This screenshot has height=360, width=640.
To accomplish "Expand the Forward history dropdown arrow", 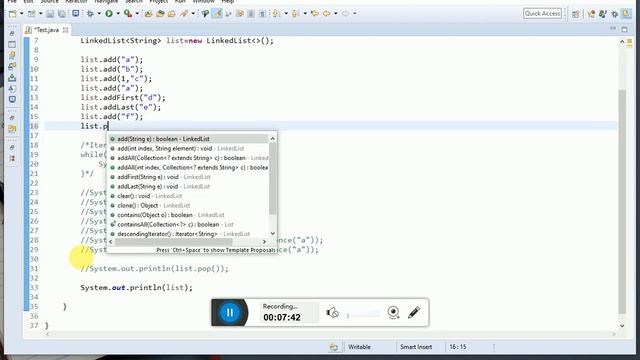I will click(355, 13).
